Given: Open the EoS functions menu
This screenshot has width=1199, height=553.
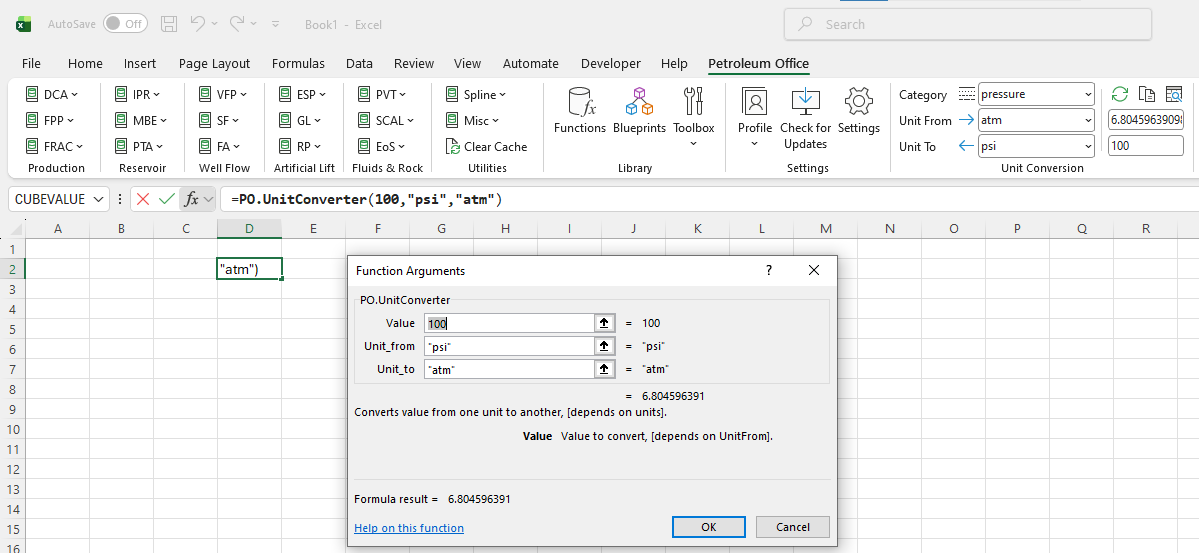Looking at the screenshot, I should click(x=382, y=146).
